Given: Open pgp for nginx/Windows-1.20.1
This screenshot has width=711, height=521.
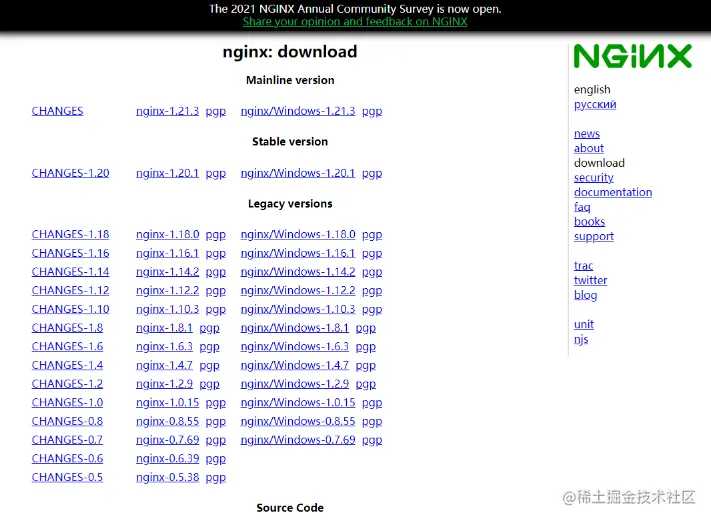Looking at the screenshot, I should click(372, 174).
